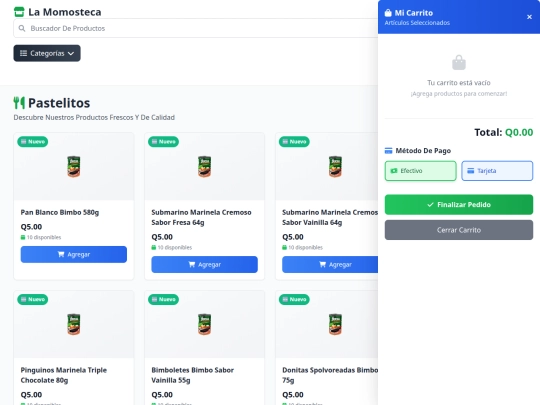Image resolution: width=540 pixels, height=405 pixels.
Task: Click the Nuevo badge on Pinguinos Marinela card
Action: coord(33,299)
